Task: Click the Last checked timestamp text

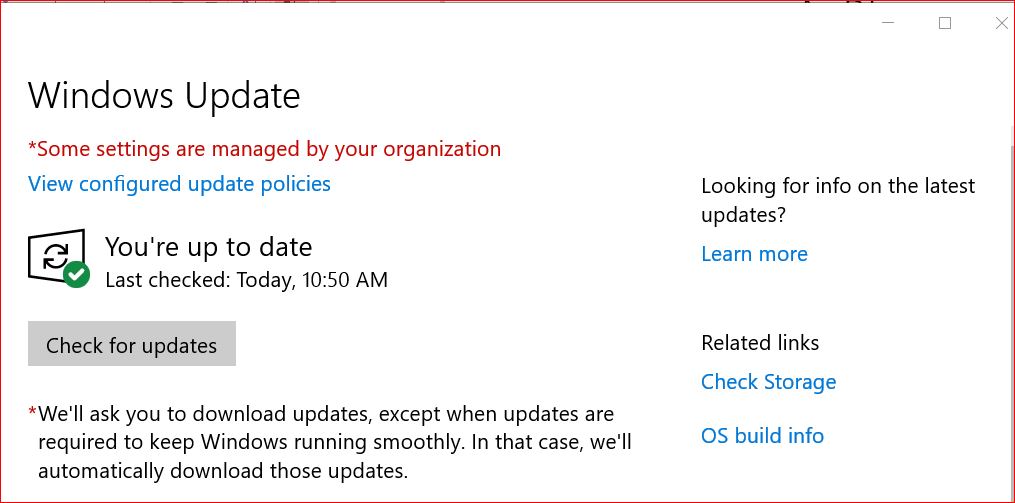Action: 246,280
